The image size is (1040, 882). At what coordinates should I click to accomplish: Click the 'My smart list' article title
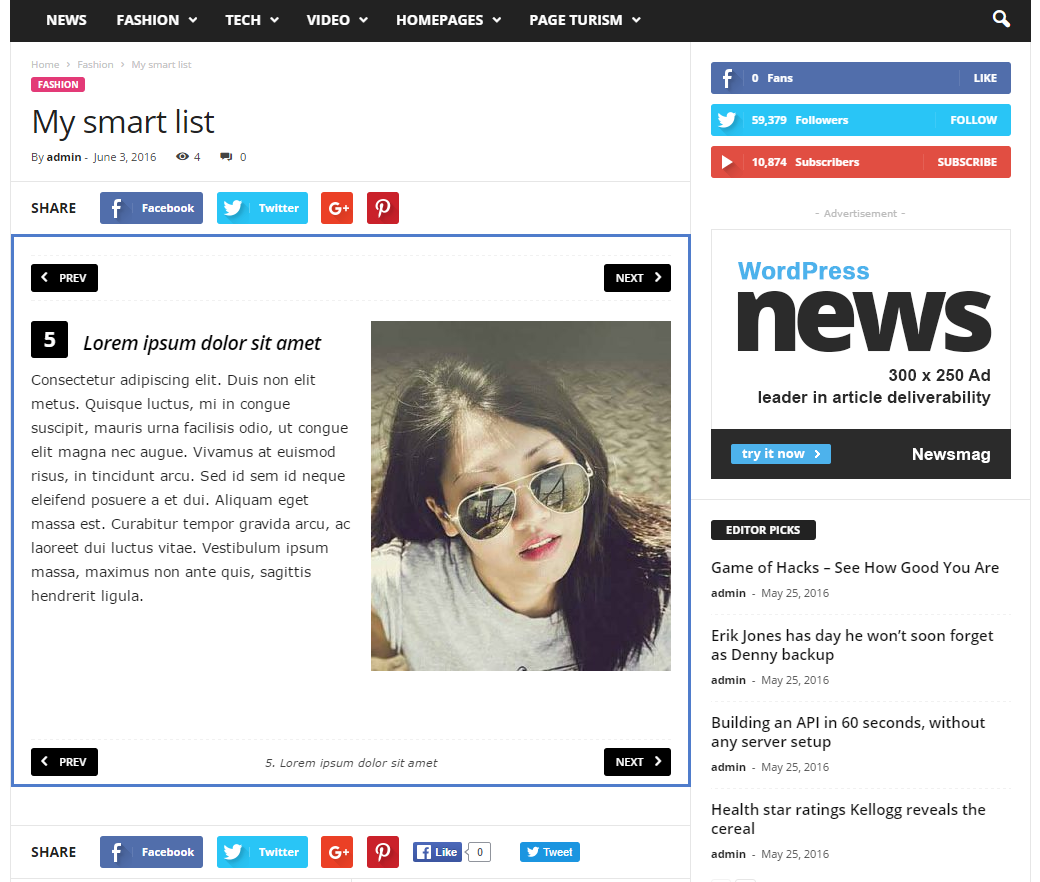[123, 122]
